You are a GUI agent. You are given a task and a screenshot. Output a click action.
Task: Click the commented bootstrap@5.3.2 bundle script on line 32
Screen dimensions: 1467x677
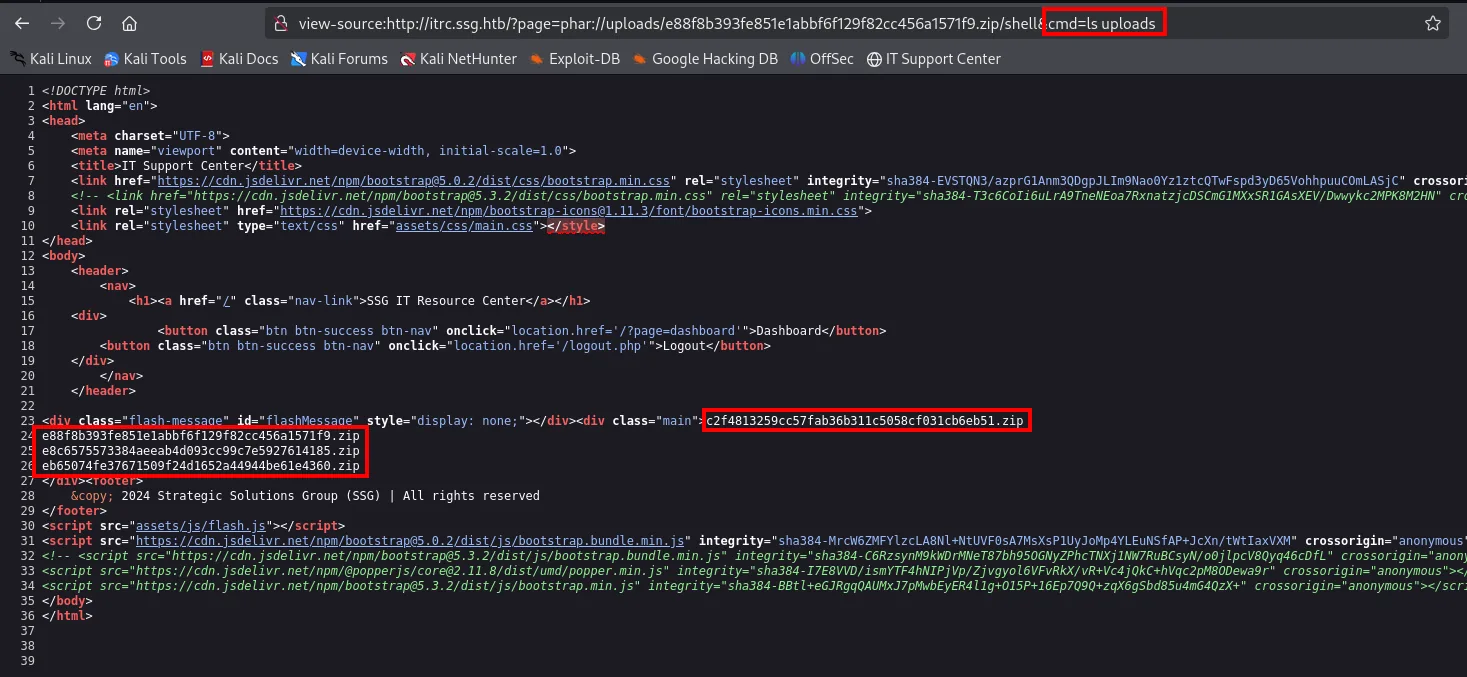pos(754,556)
